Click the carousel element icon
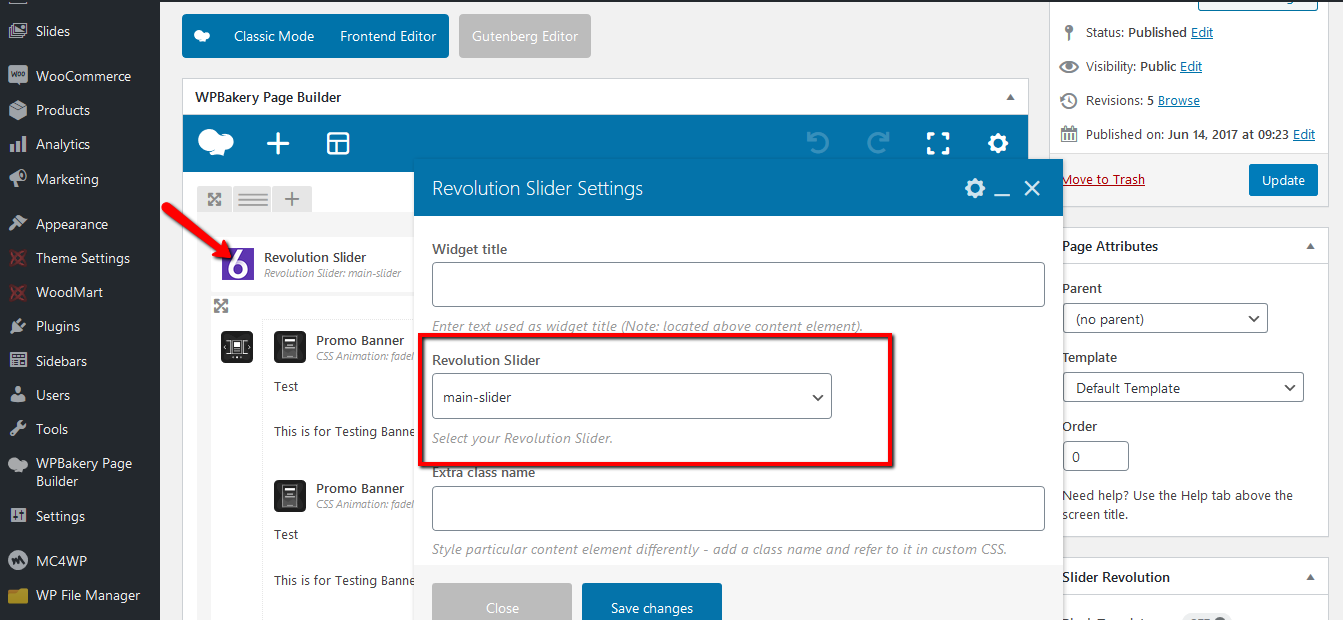The image size is (1343, 620). (x=237, y=347)
